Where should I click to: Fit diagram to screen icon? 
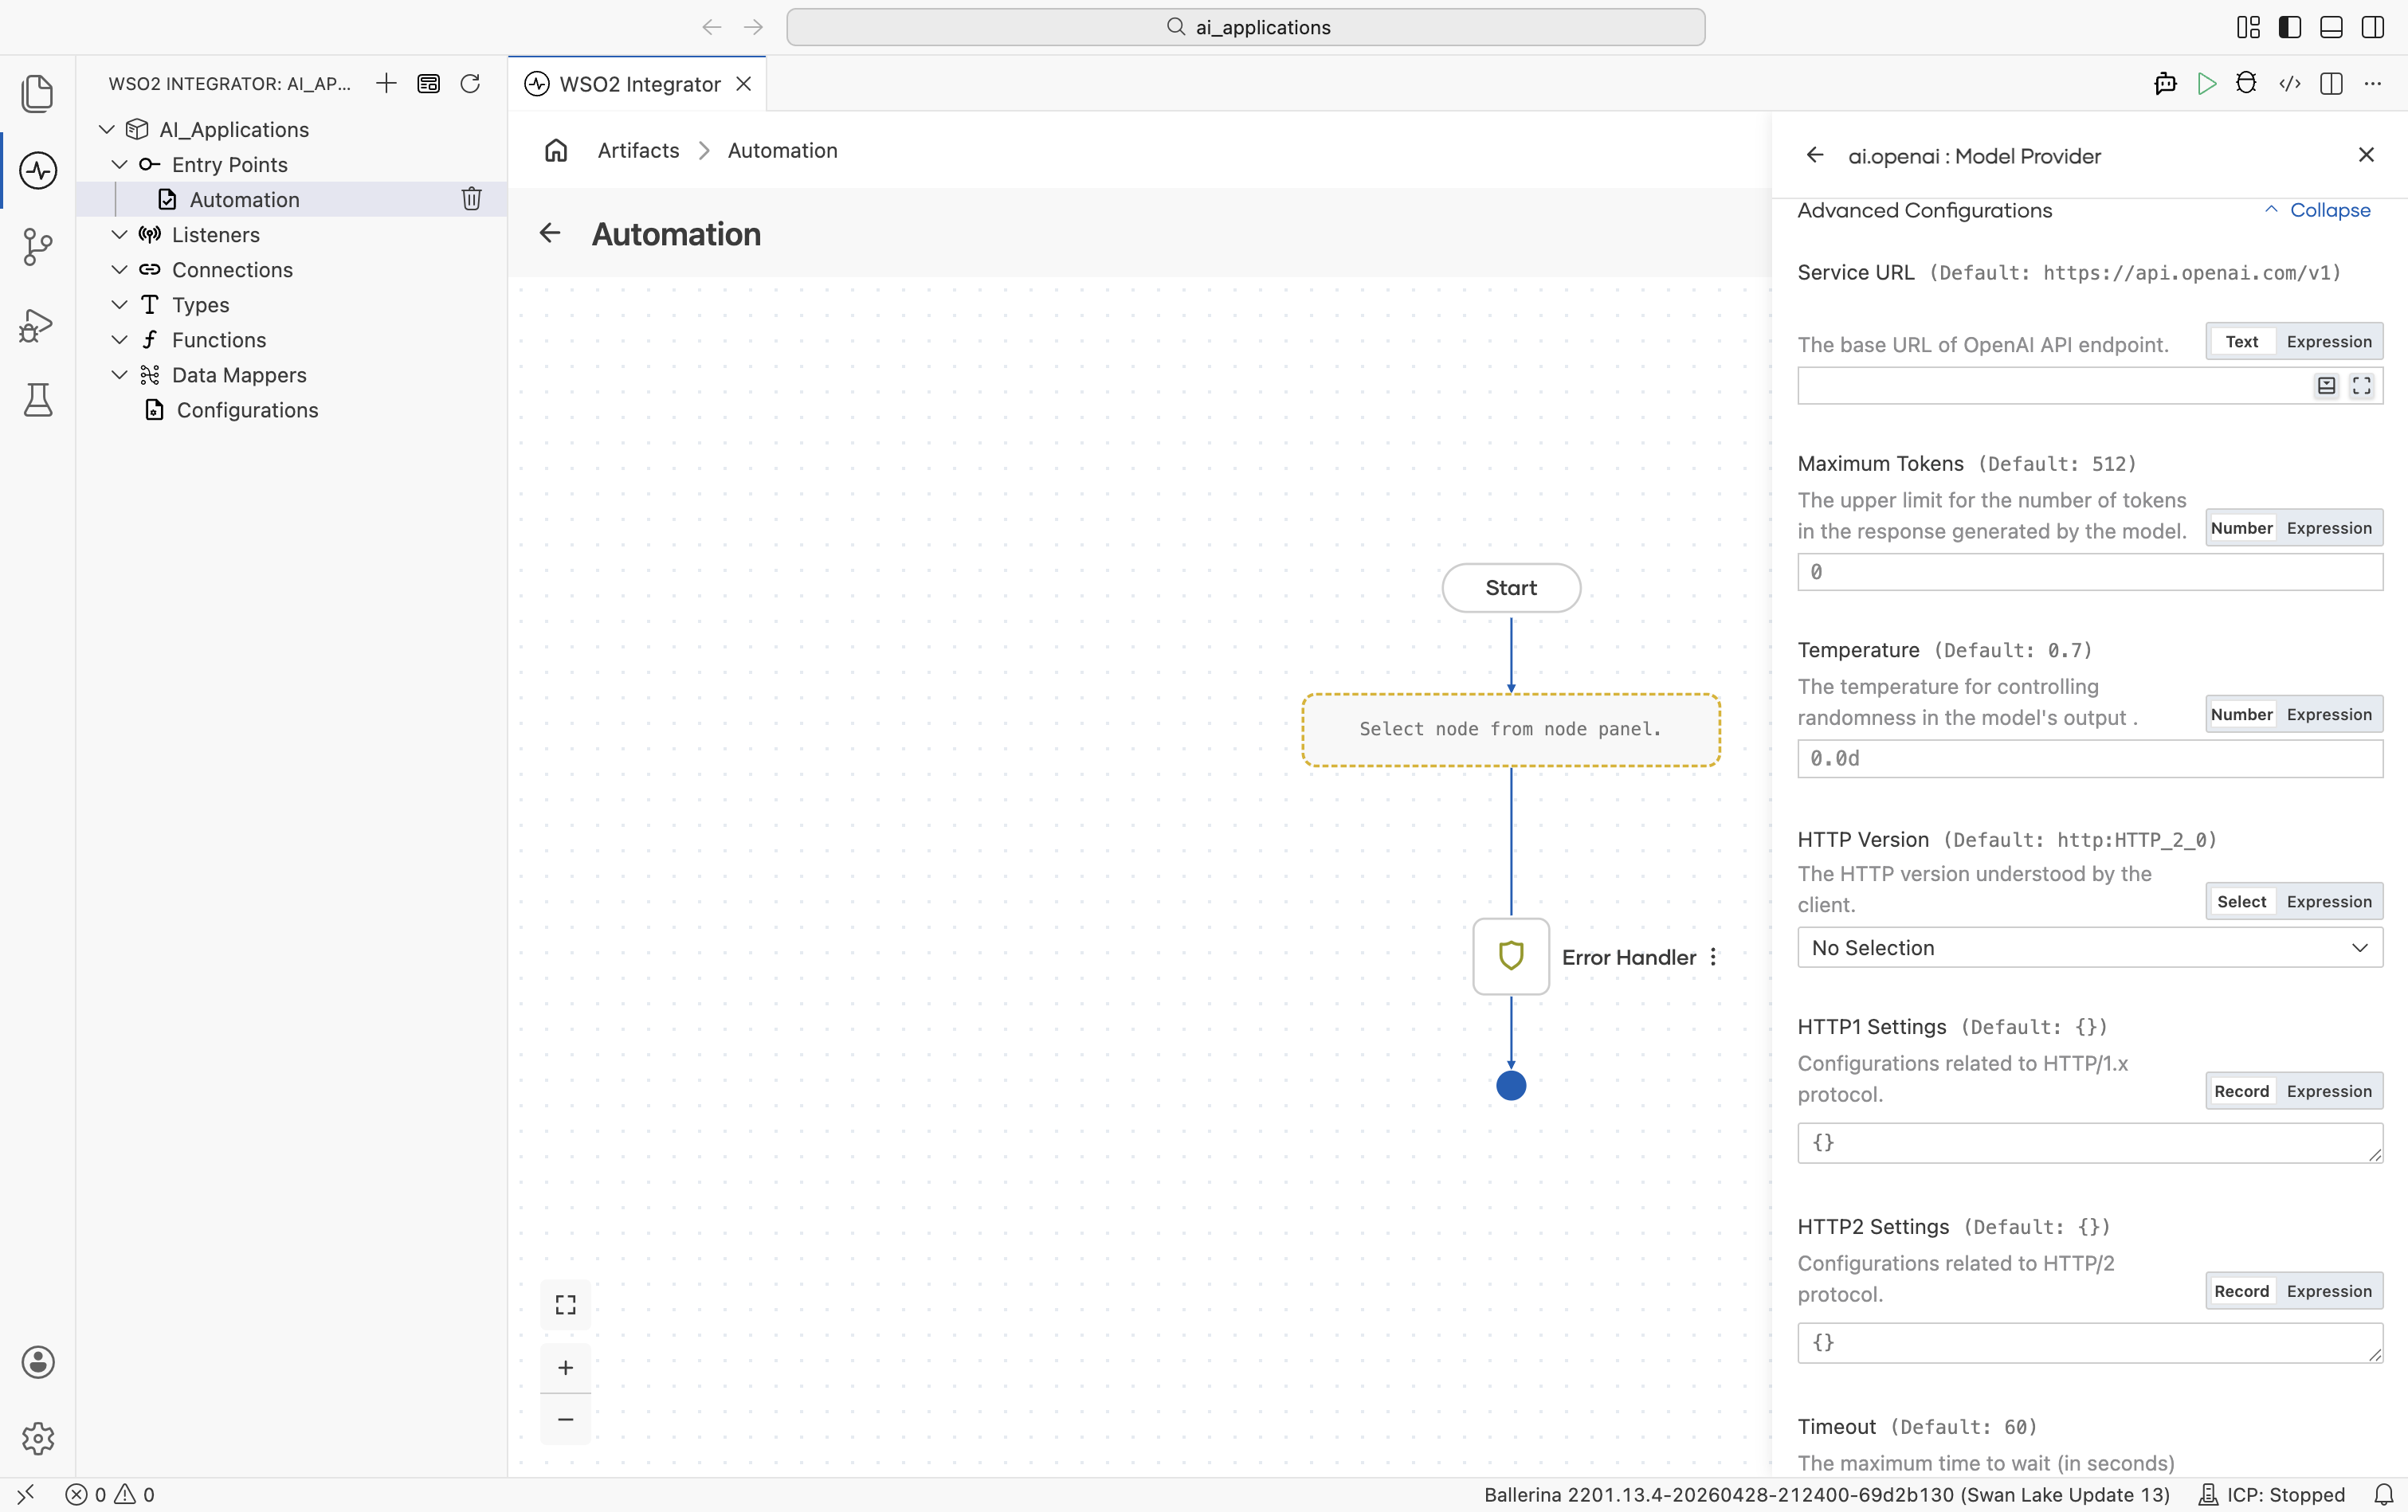coord(566,1304)
